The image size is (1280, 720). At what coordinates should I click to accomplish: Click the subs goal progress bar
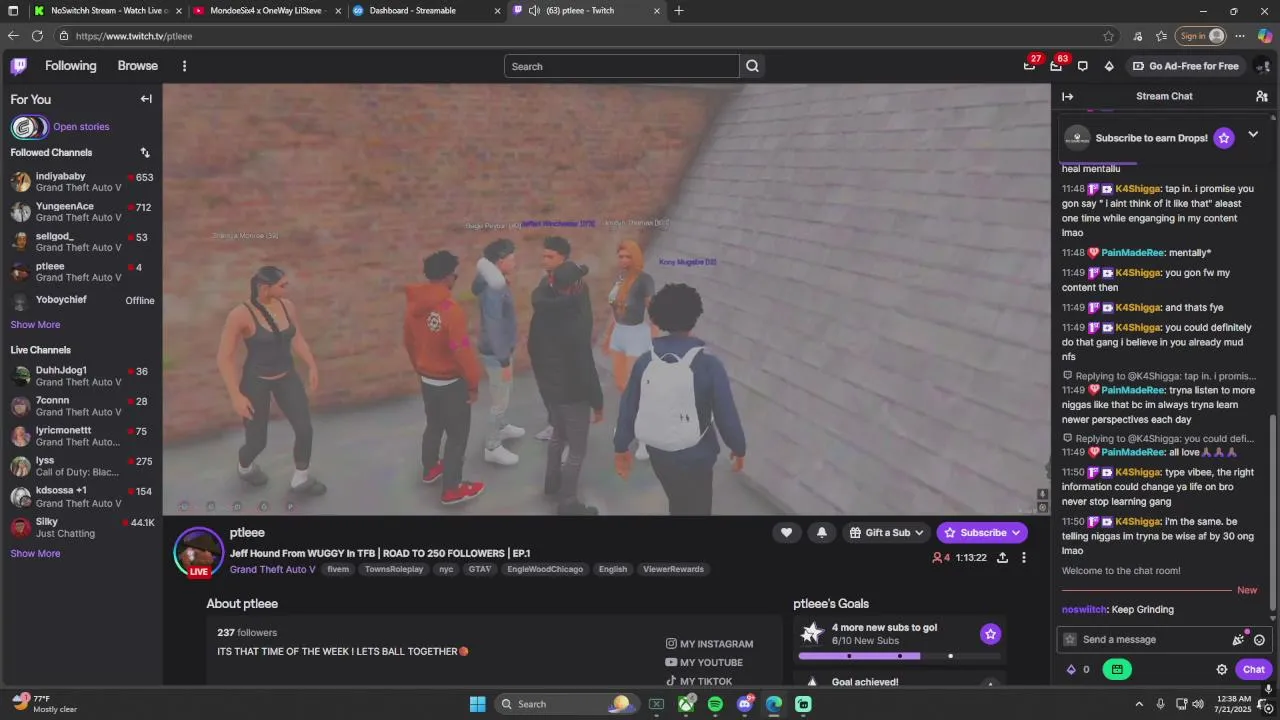click(899, 656)
